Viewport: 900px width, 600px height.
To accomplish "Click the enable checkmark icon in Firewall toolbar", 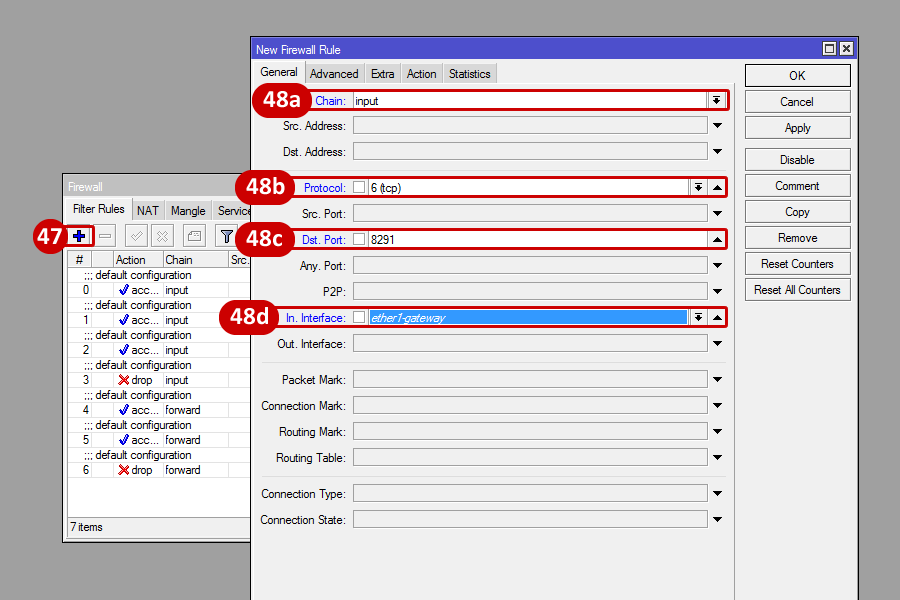I will (x=137, y=236).
